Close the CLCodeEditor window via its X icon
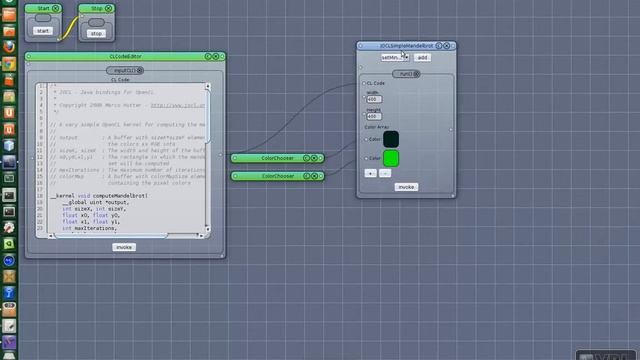Image resolution: width=640 pixels, height=360 pixels. tap(216, 56)
